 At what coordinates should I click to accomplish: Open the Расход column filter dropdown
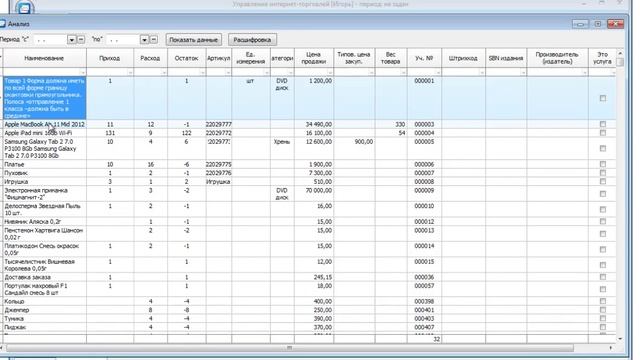tap(164, 73)
